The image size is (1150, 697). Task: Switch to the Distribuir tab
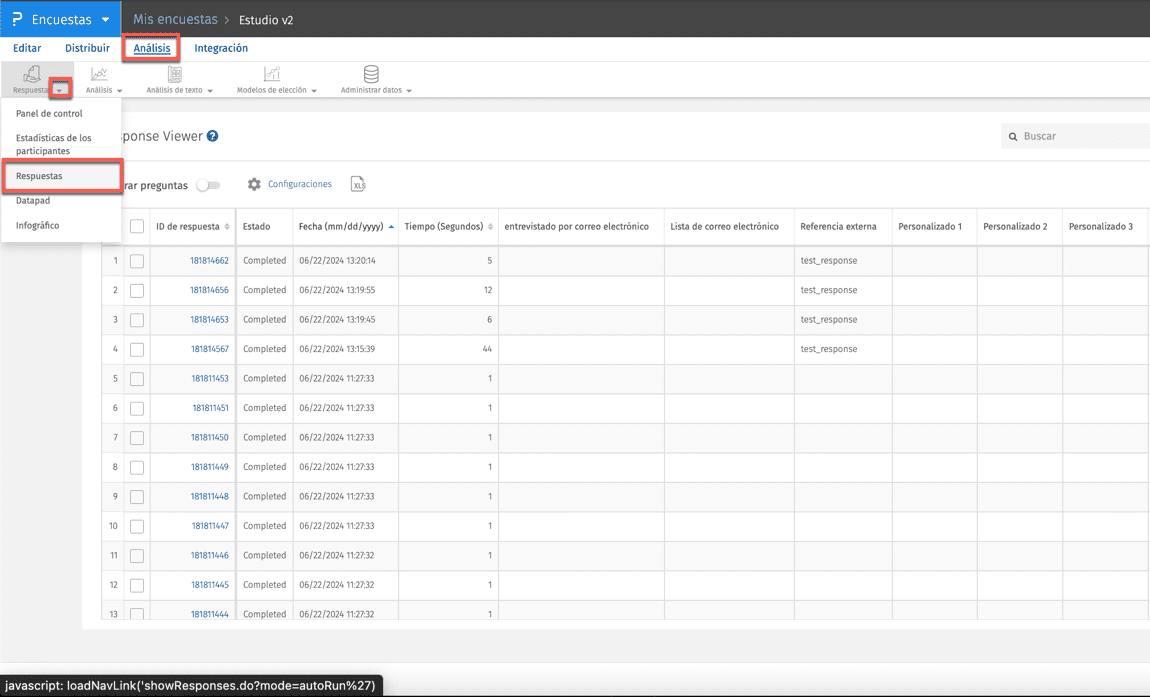pos(87,48)
